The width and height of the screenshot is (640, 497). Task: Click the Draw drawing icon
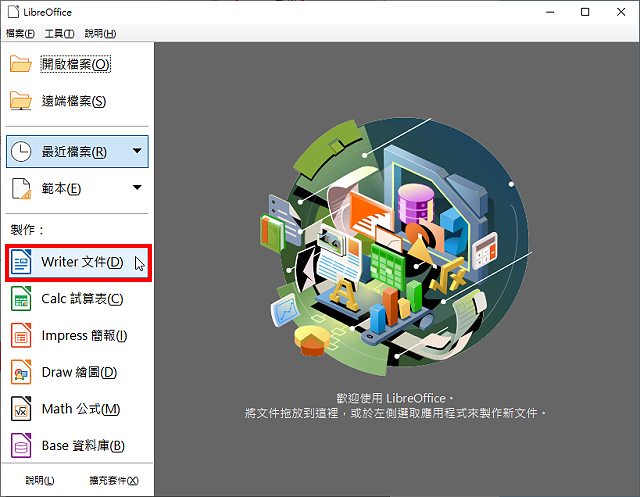(21, 372)
